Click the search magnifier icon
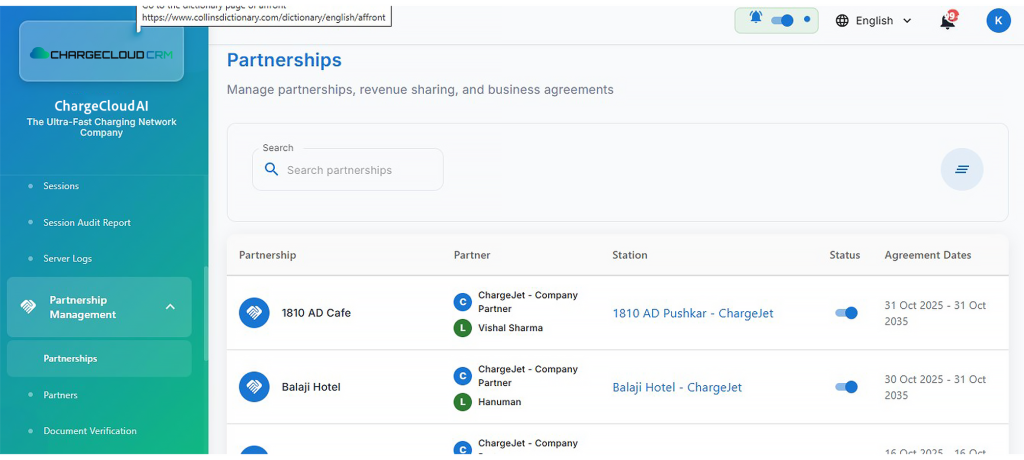Image resolution: width=1024 pixels, height=460 pixels. click(x=271, y=170)
